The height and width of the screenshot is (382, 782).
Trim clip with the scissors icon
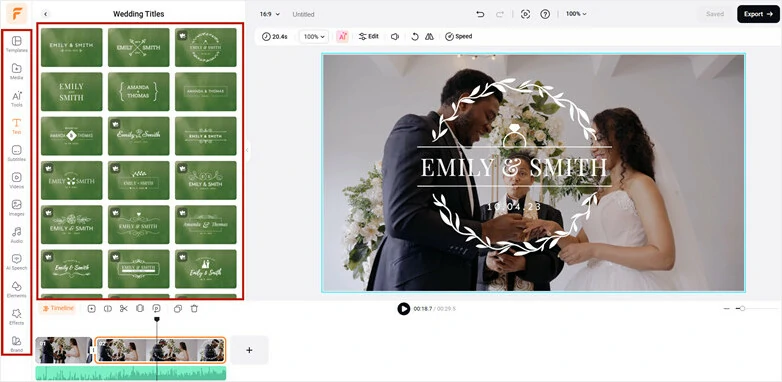click(124, 309)
